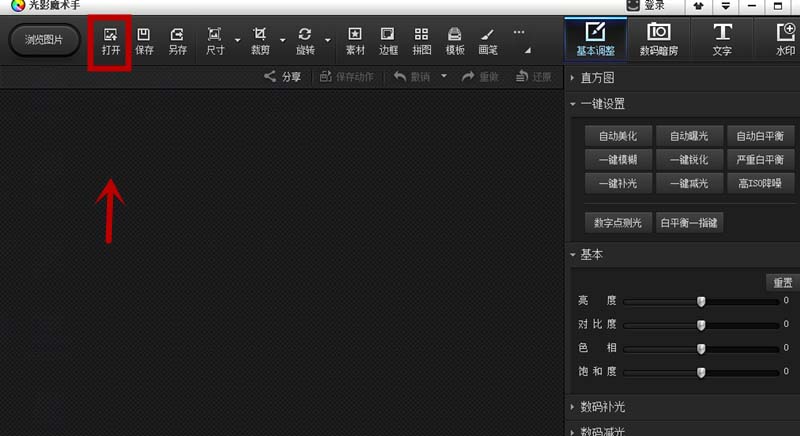Click 高ISO降噪 noise reduction button

(760, 183)
